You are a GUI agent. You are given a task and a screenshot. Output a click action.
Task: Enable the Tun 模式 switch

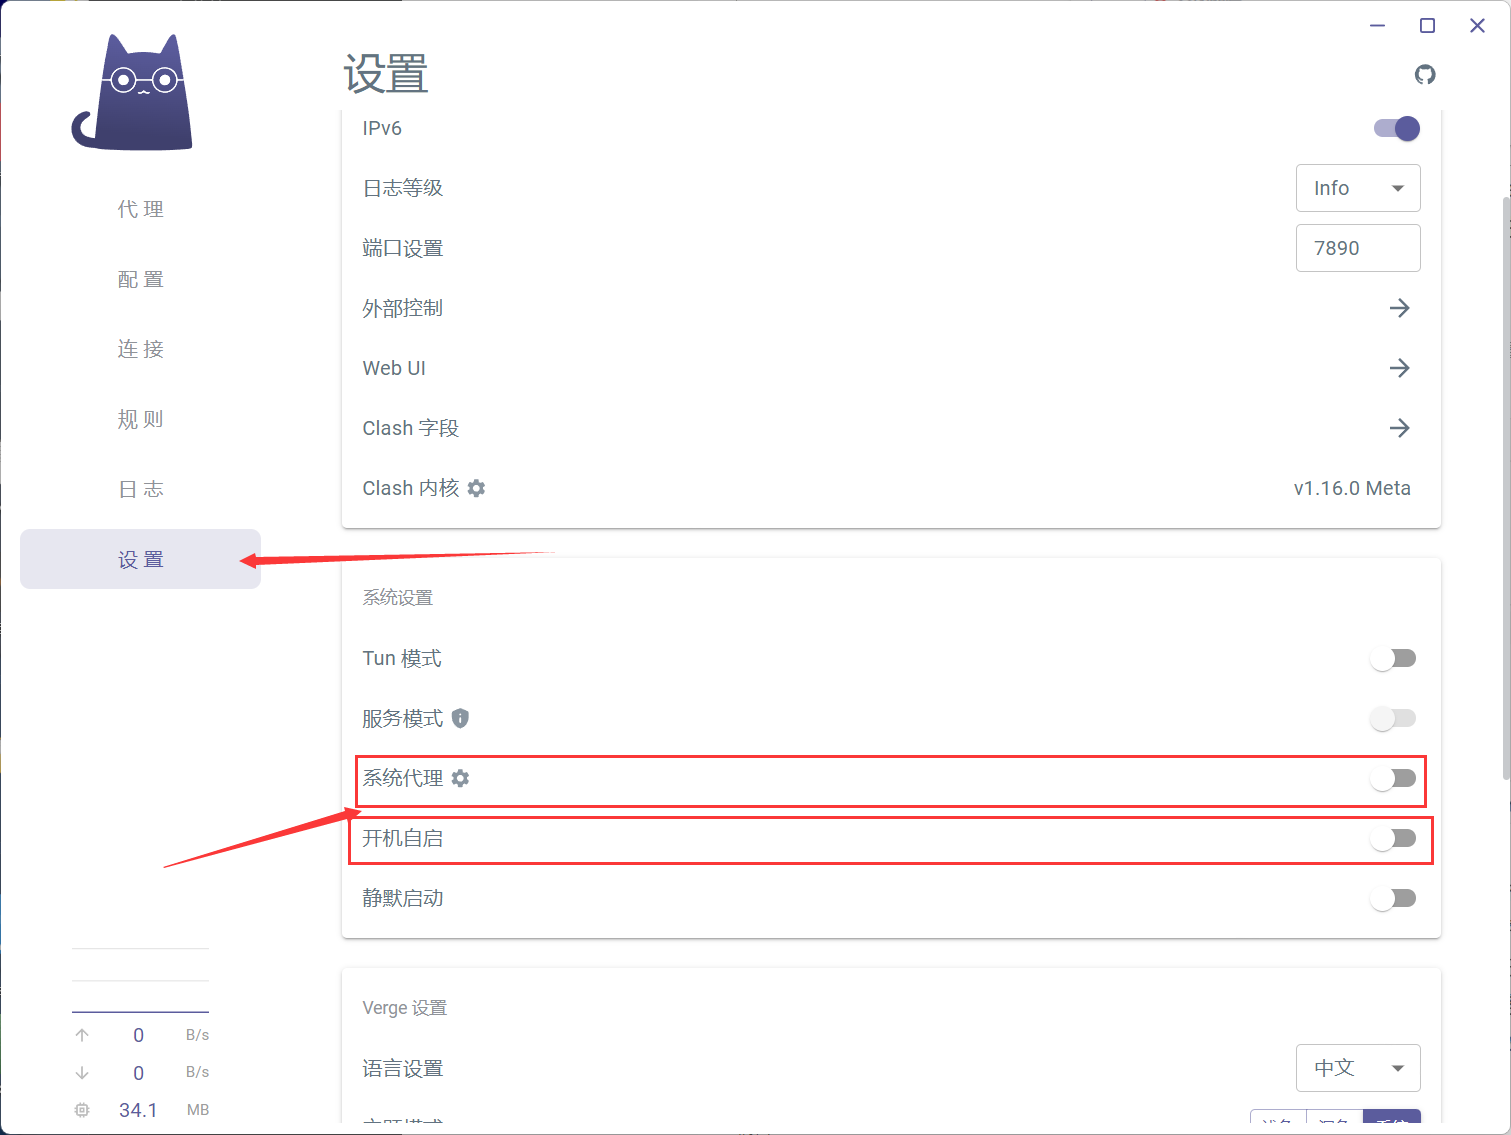(x=1394, y=658)
